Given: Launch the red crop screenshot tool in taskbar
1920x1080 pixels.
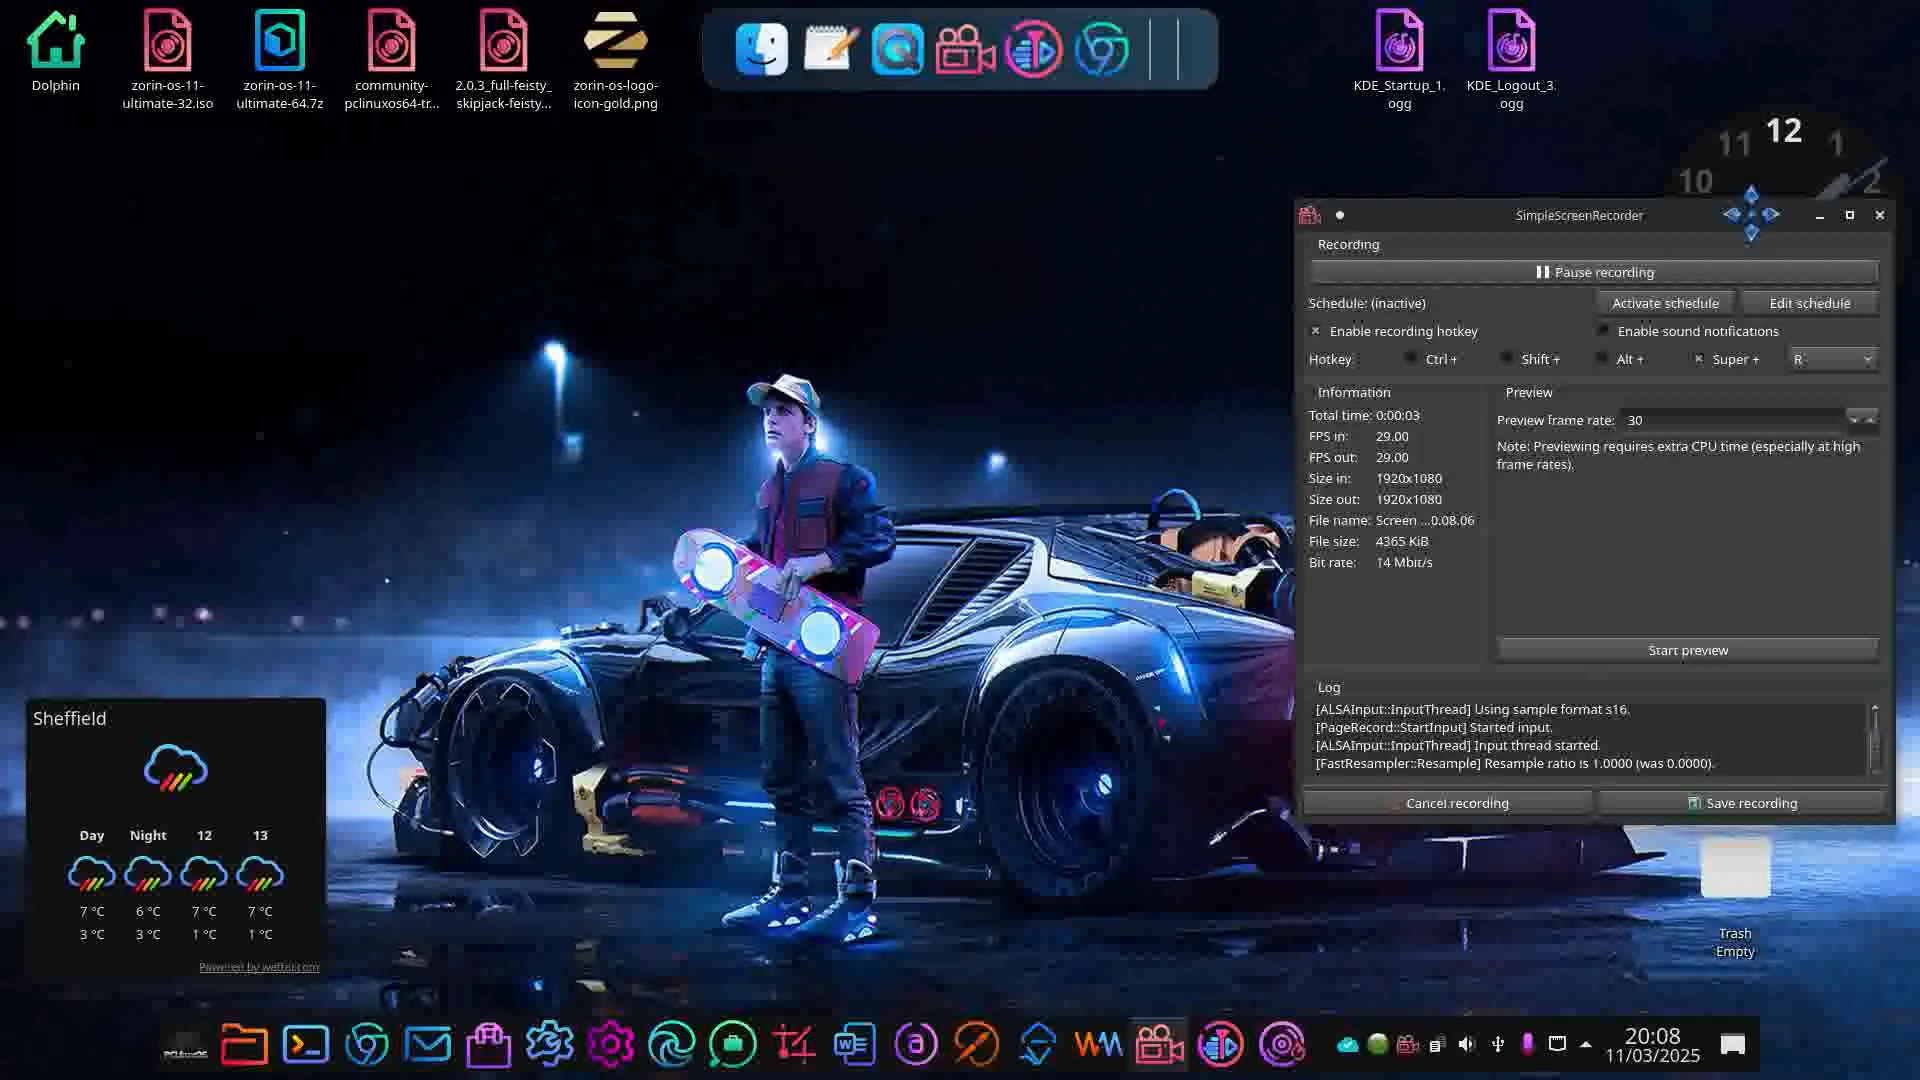Looking at the screenshot, I should [794, 1045].
